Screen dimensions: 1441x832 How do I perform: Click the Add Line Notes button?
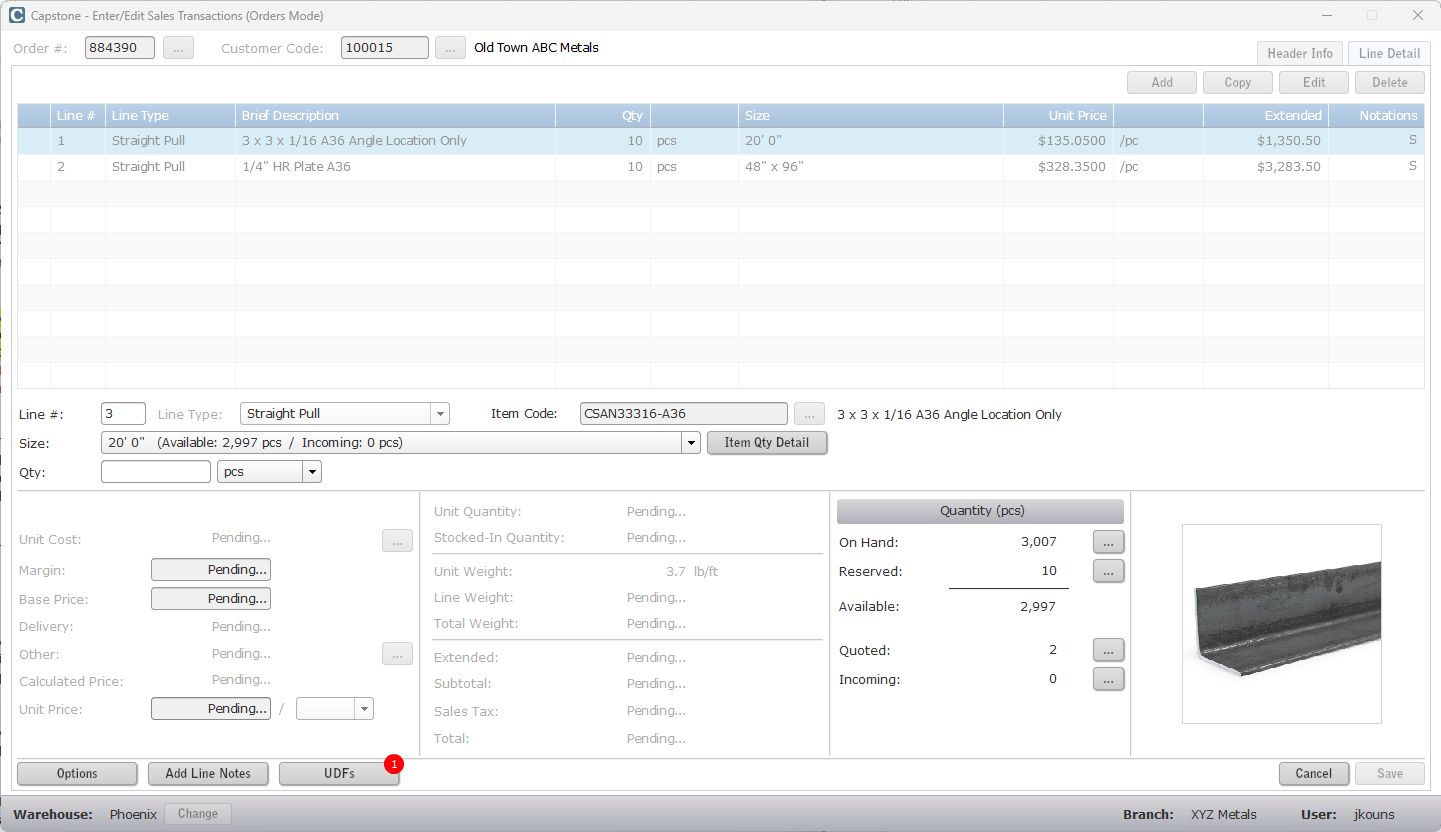point(208,773)
